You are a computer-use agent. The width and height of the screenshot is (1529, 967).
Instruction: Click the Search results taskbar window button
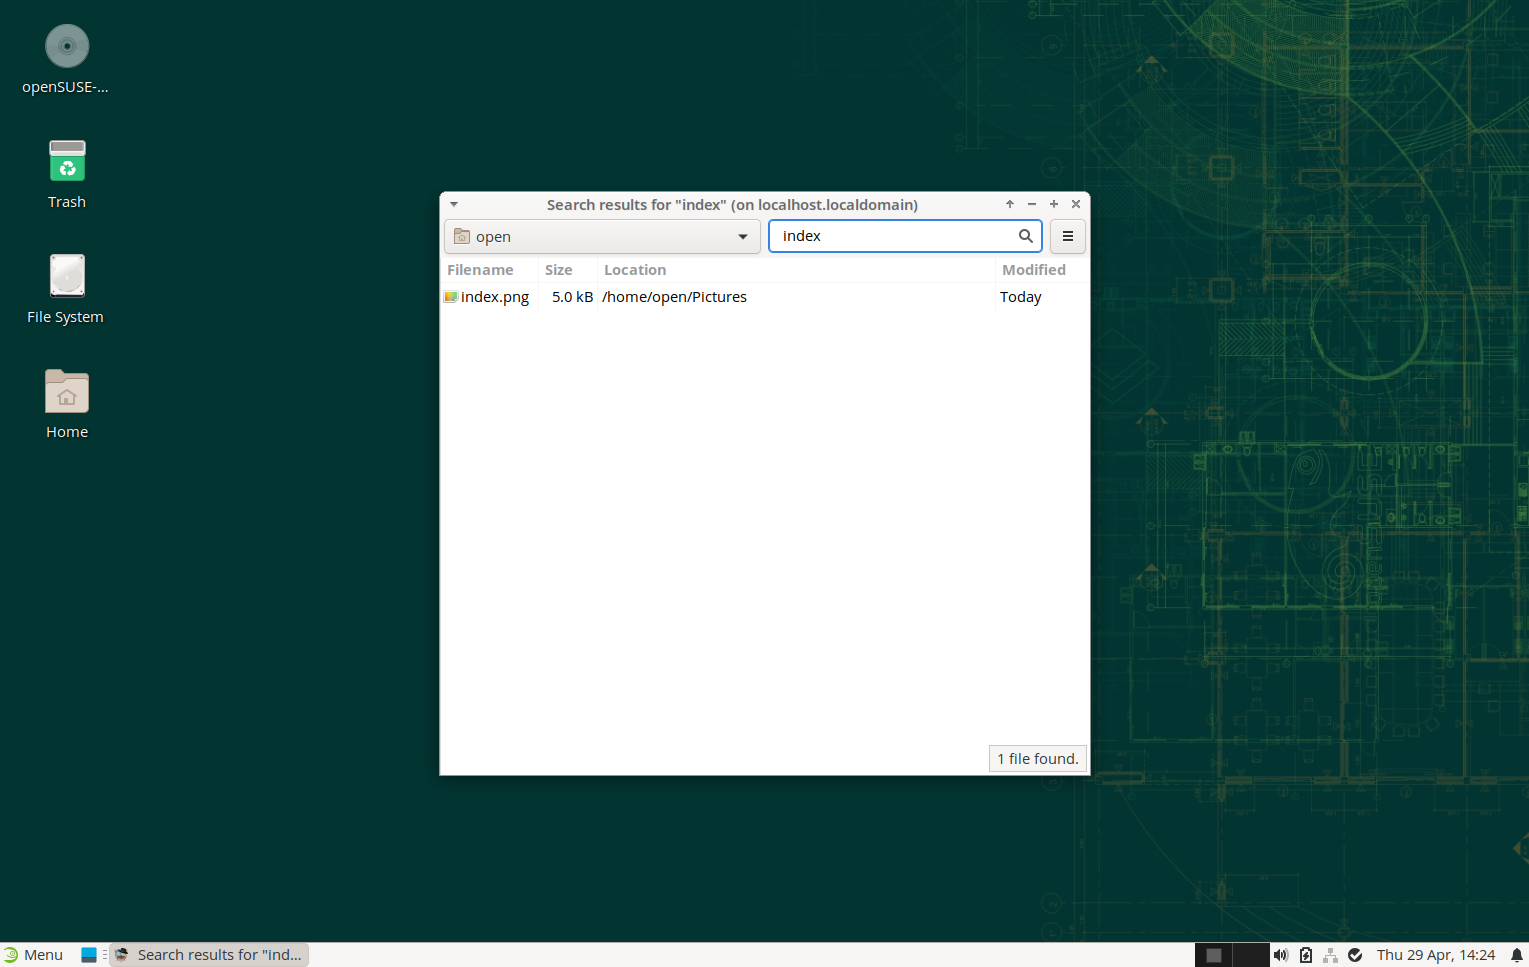pos(209,955)
